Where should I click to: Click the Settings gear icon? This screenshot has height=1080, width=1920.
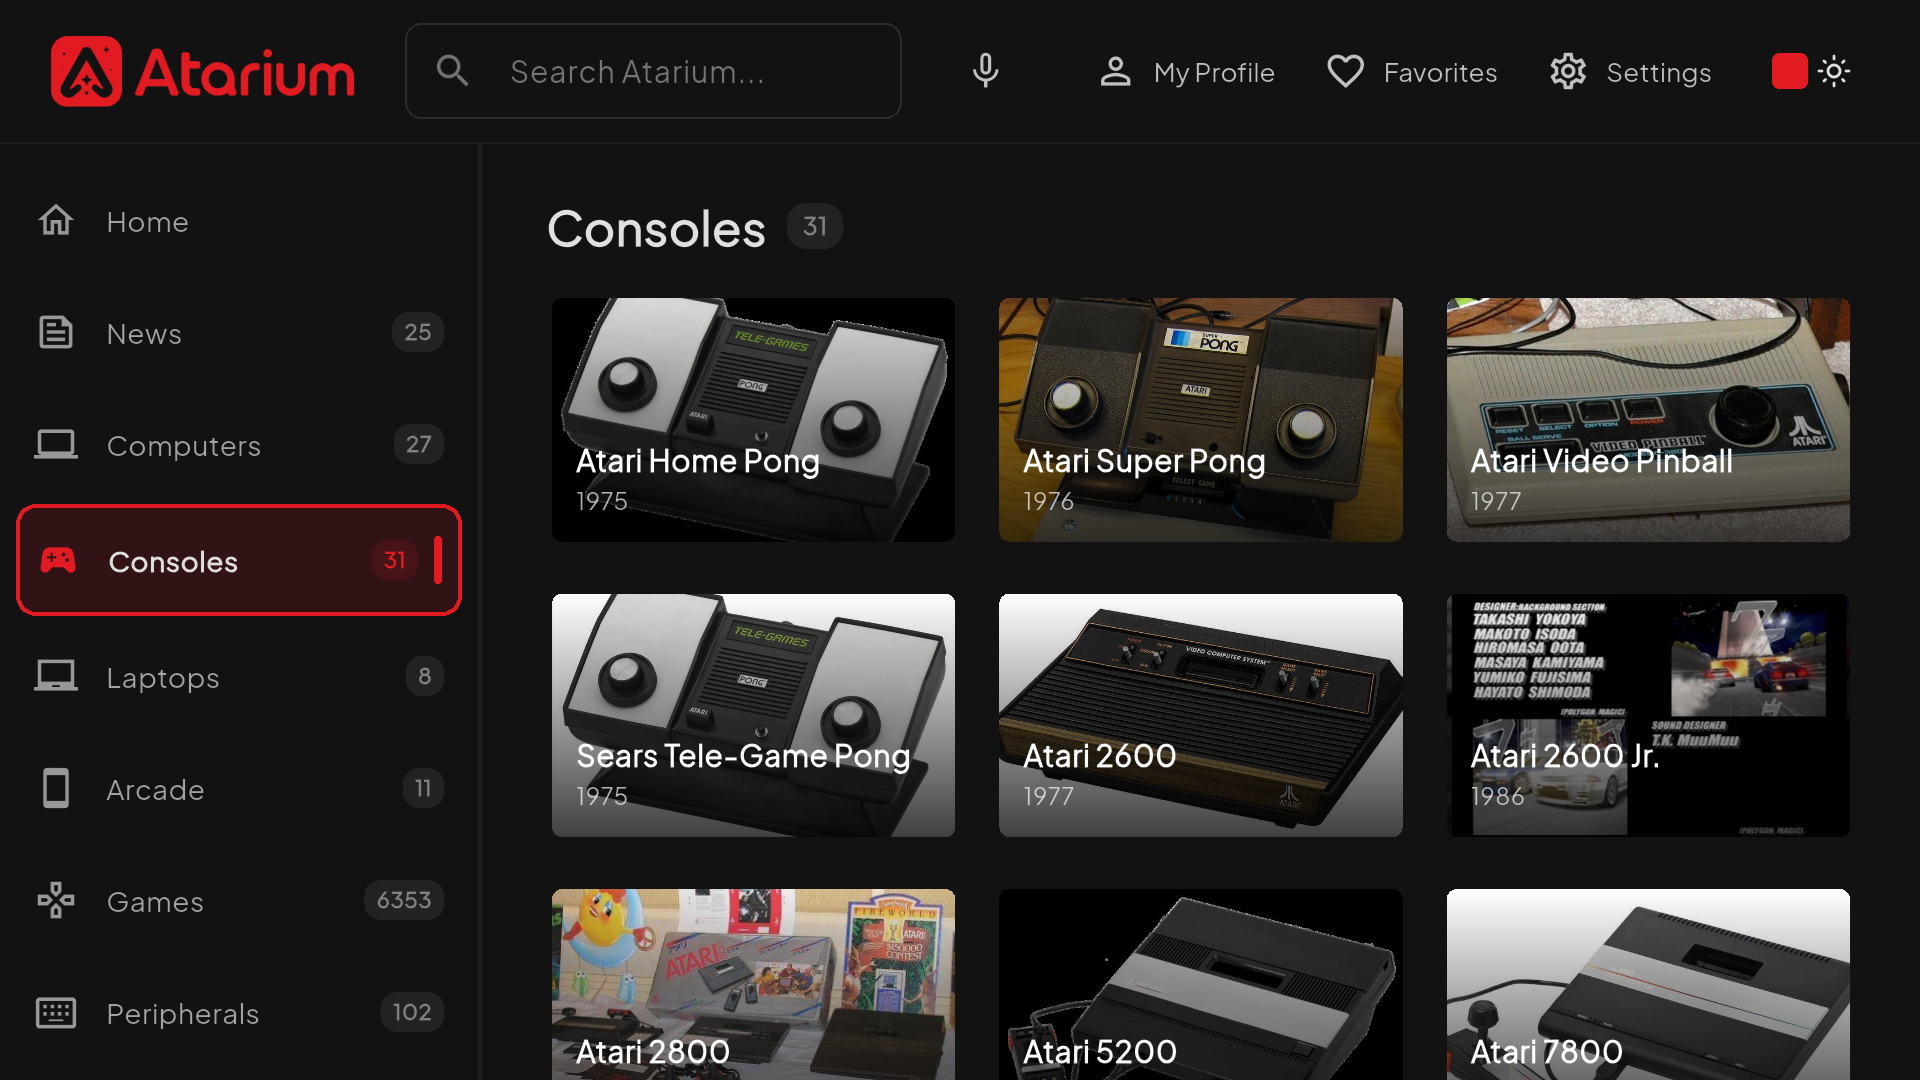point(1568,72)
